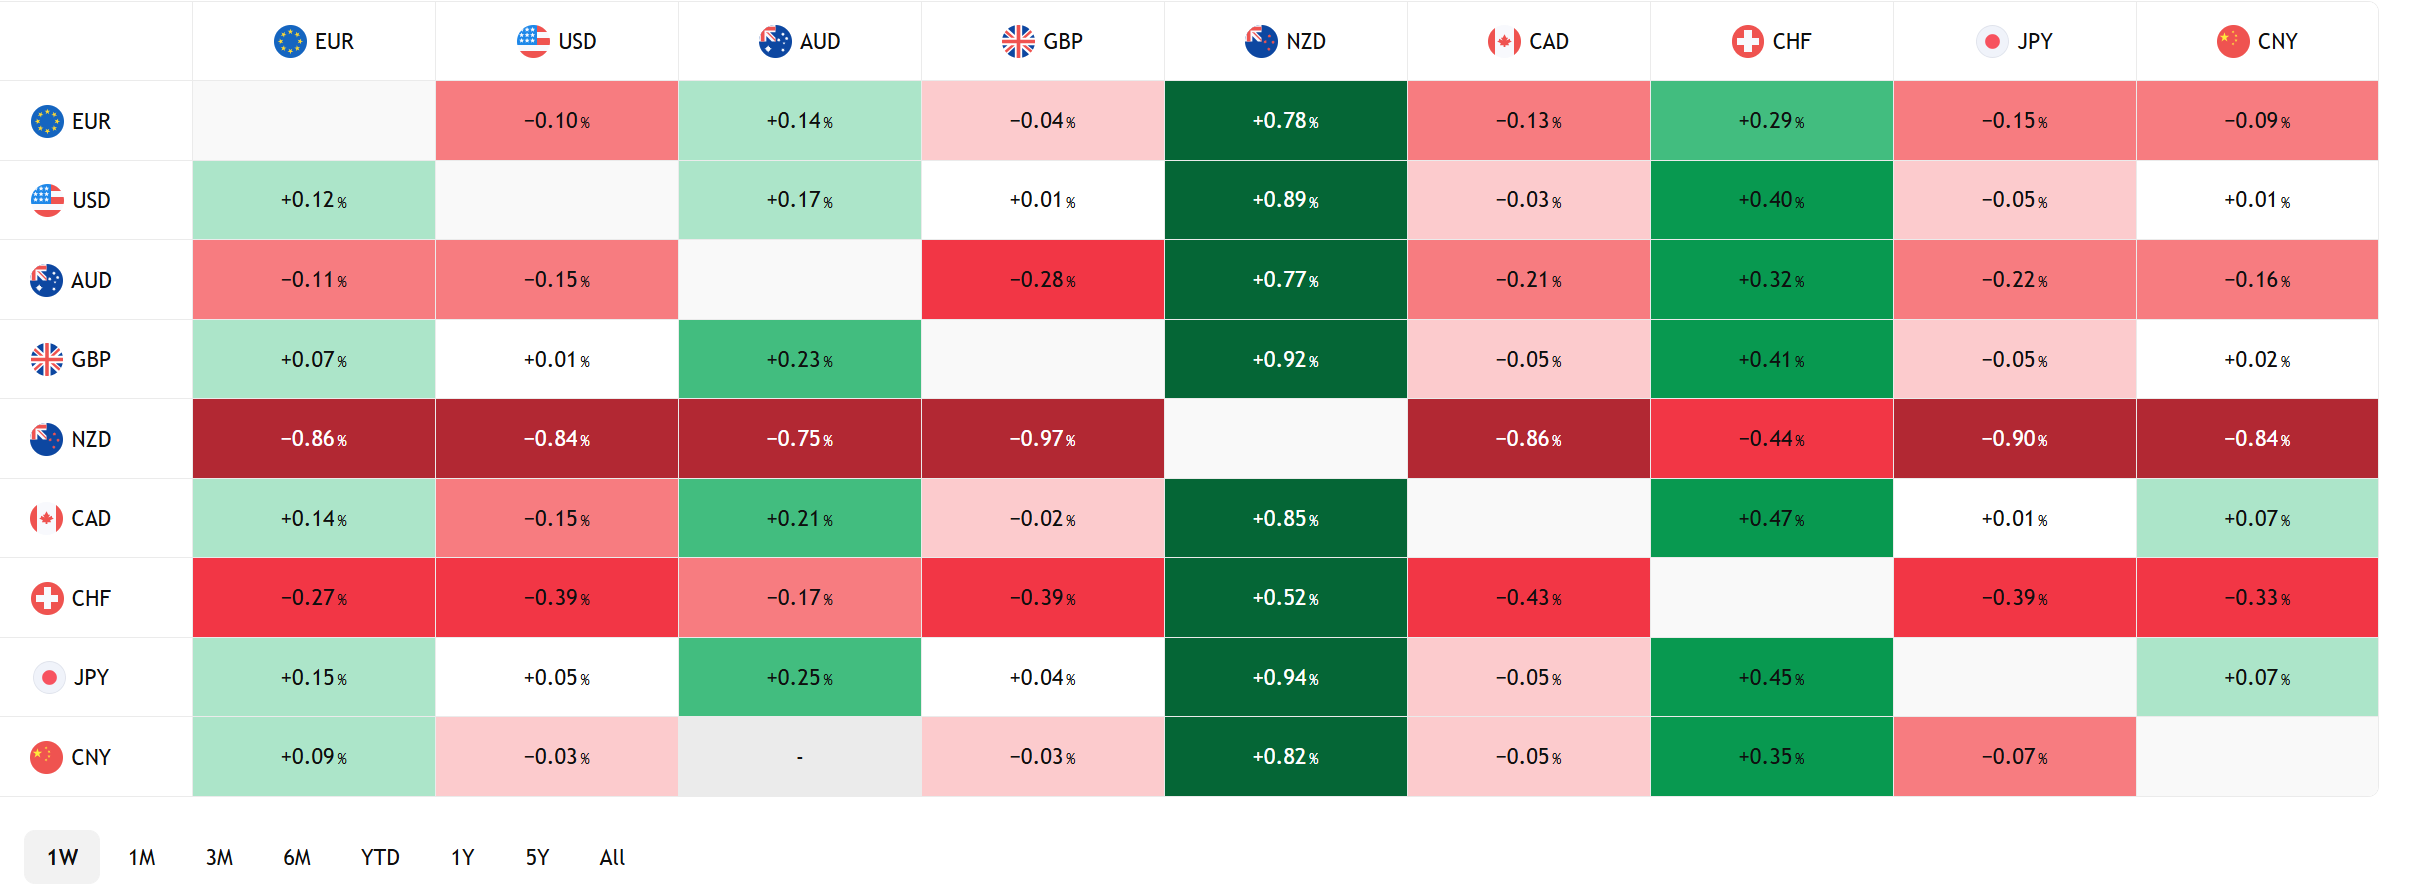
Task: Switch to the 1M timeframe tab
Action: [142, 857]
